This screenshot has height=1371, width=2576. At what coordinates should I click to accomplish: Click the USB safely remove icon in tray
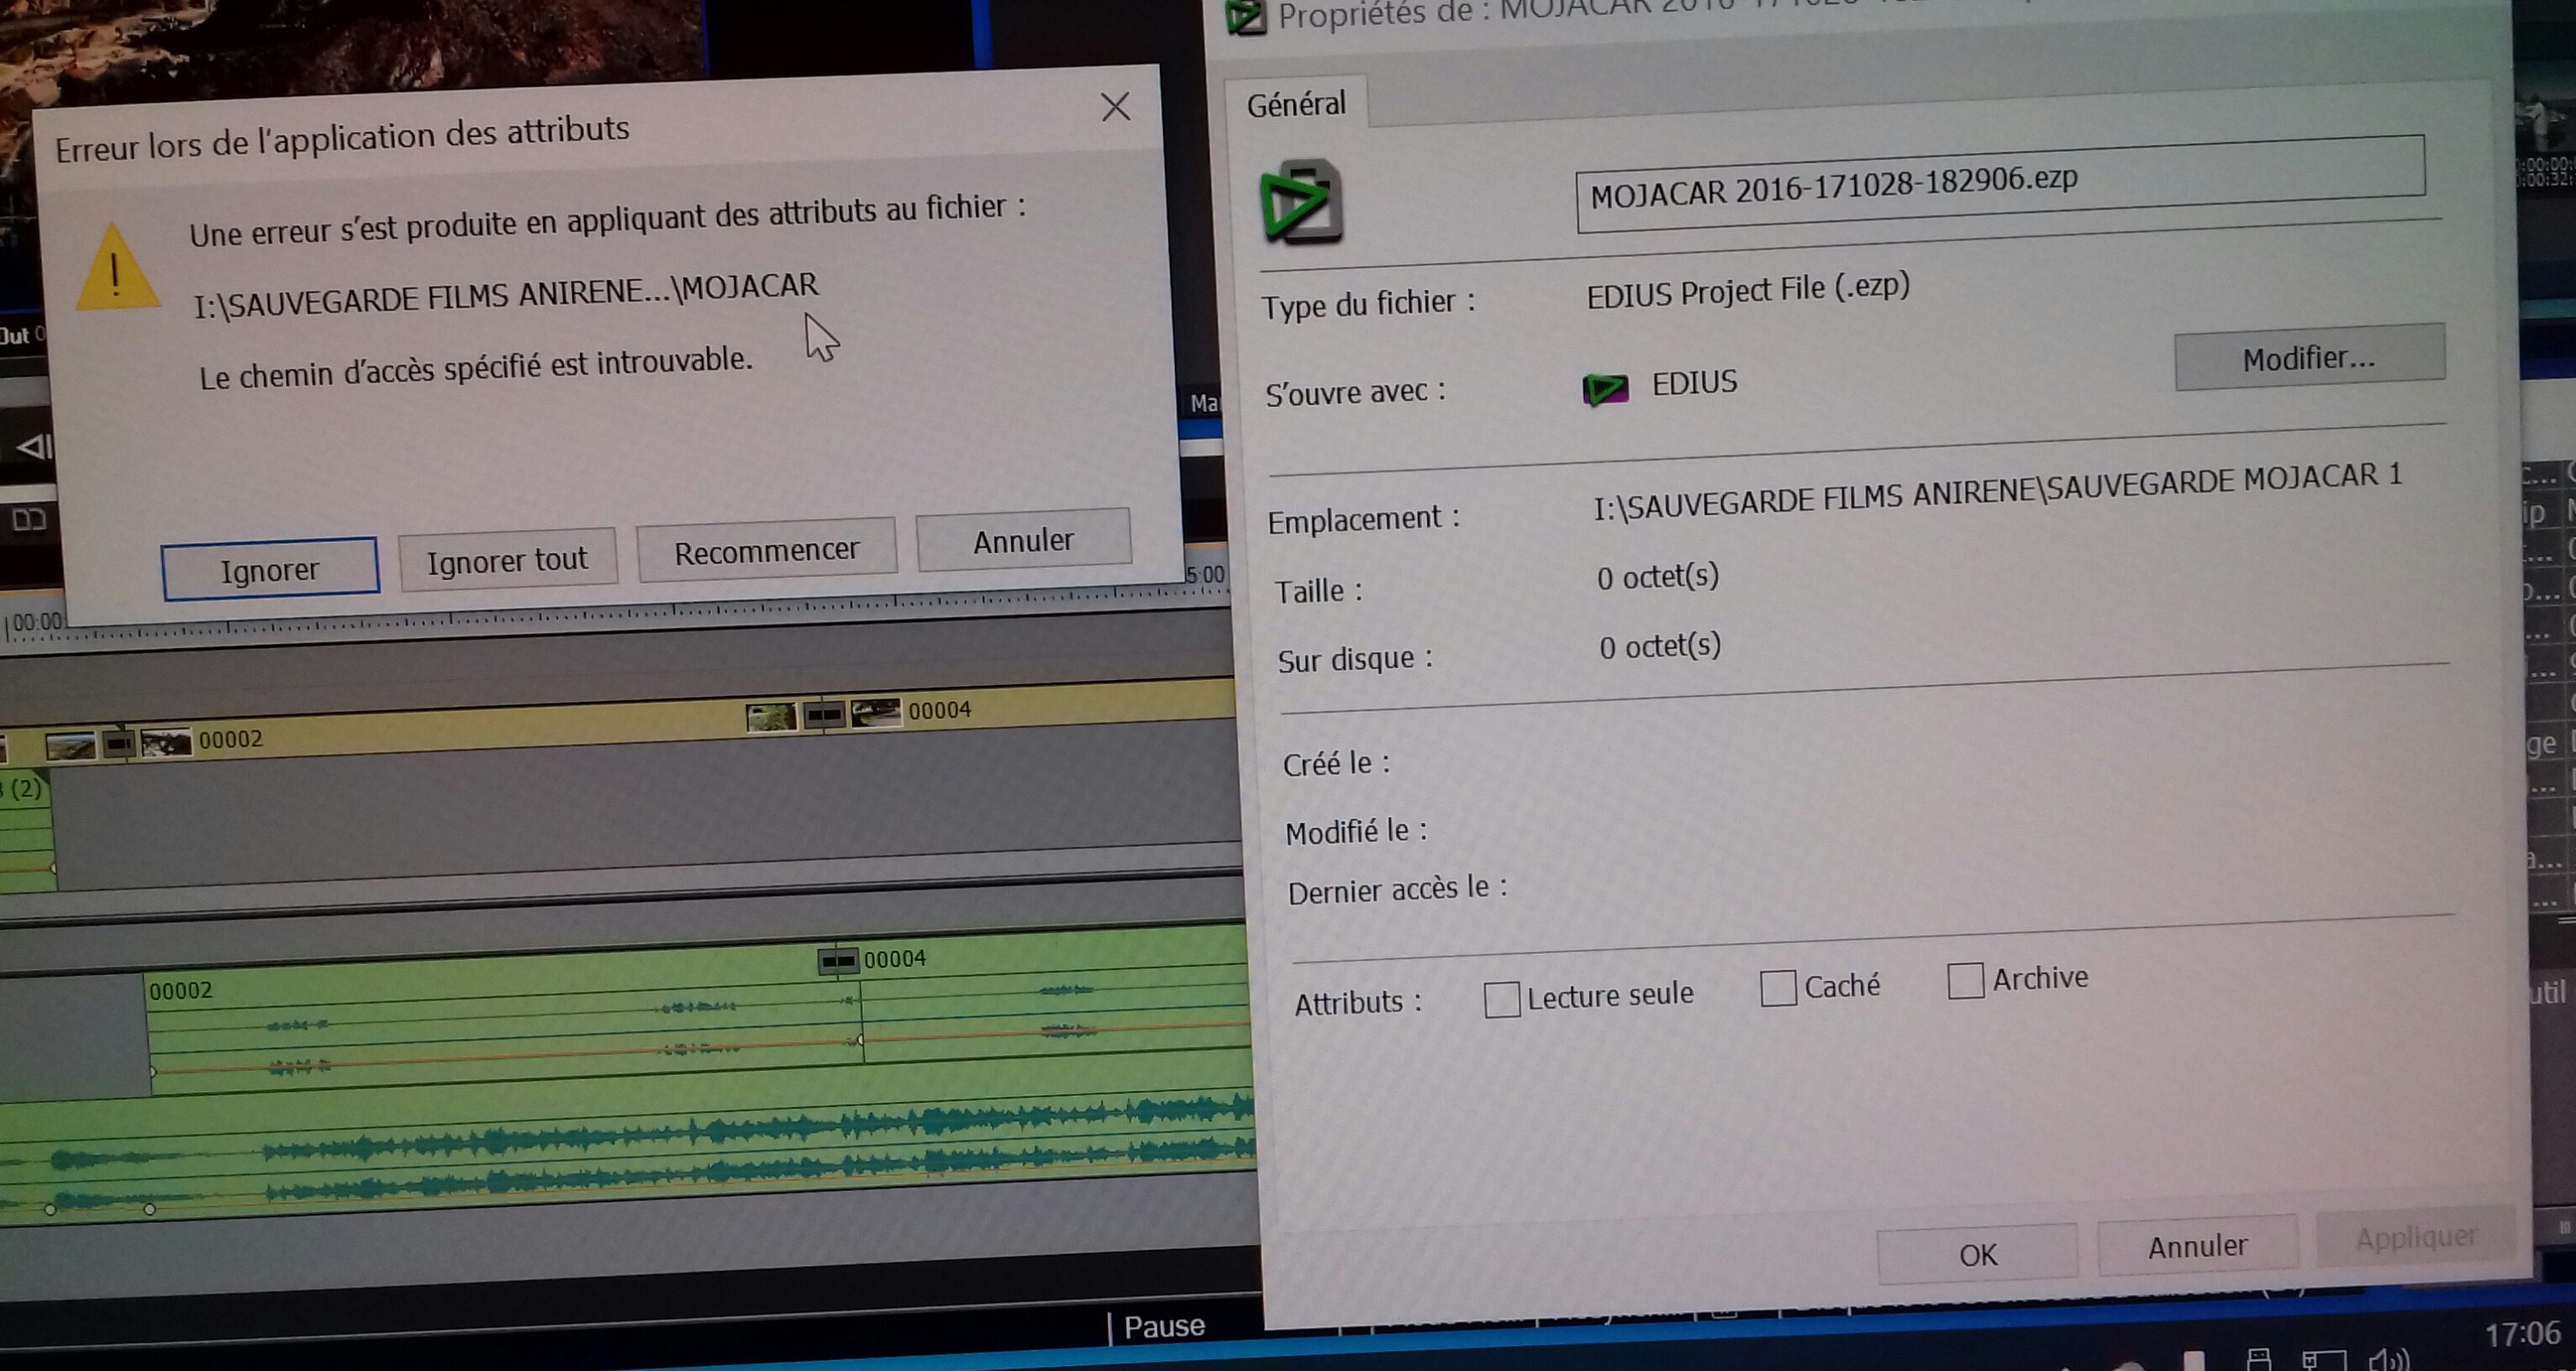click(x=2259, y=1359)
